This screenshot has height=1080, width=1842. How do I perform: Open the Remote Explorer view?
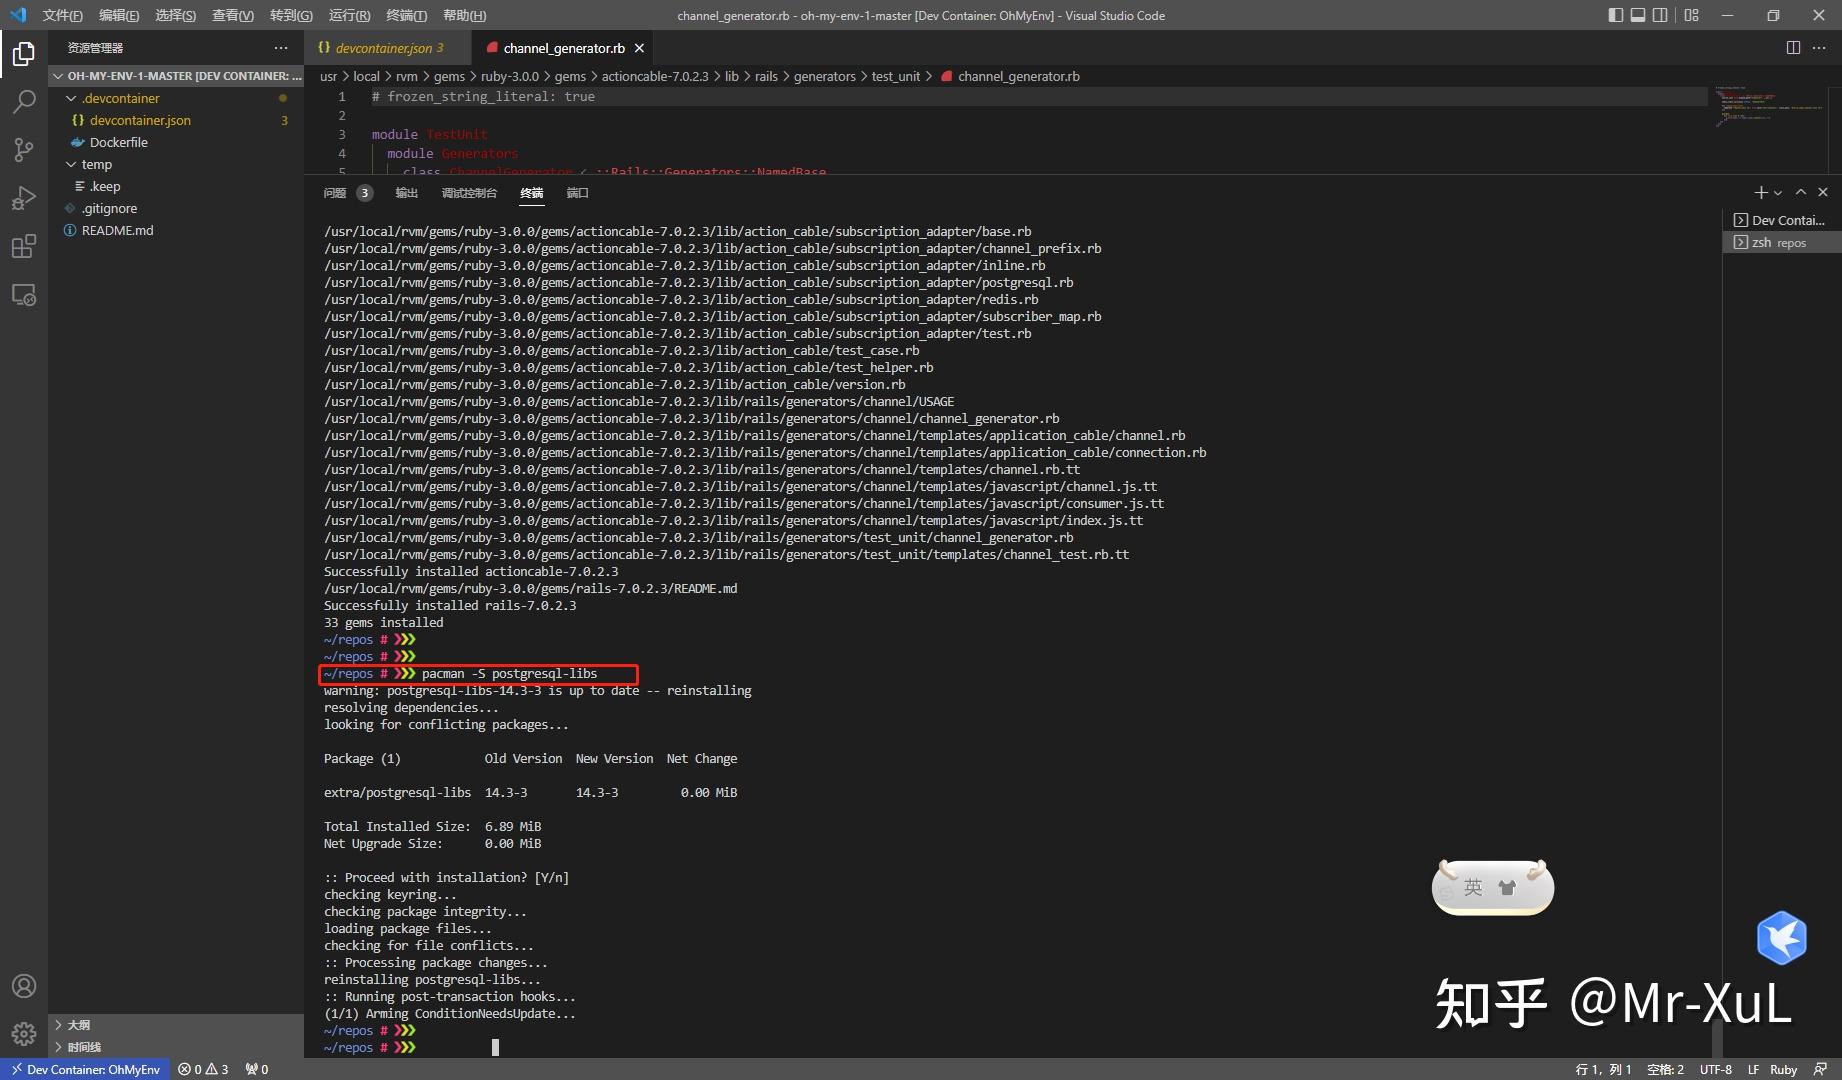pyautogui.click(x=24, y=295)
